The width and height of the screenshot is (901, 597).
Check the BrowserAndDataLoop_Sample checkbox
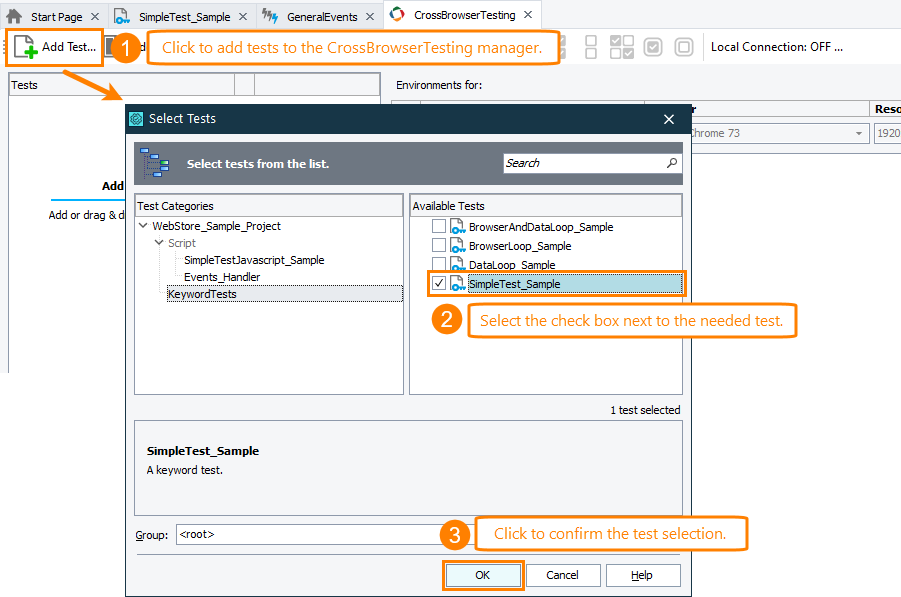click(439, 226)
